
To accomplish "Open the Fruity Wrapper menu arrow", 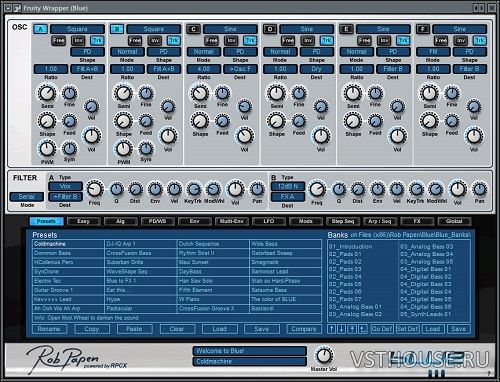I will point(8,7).
